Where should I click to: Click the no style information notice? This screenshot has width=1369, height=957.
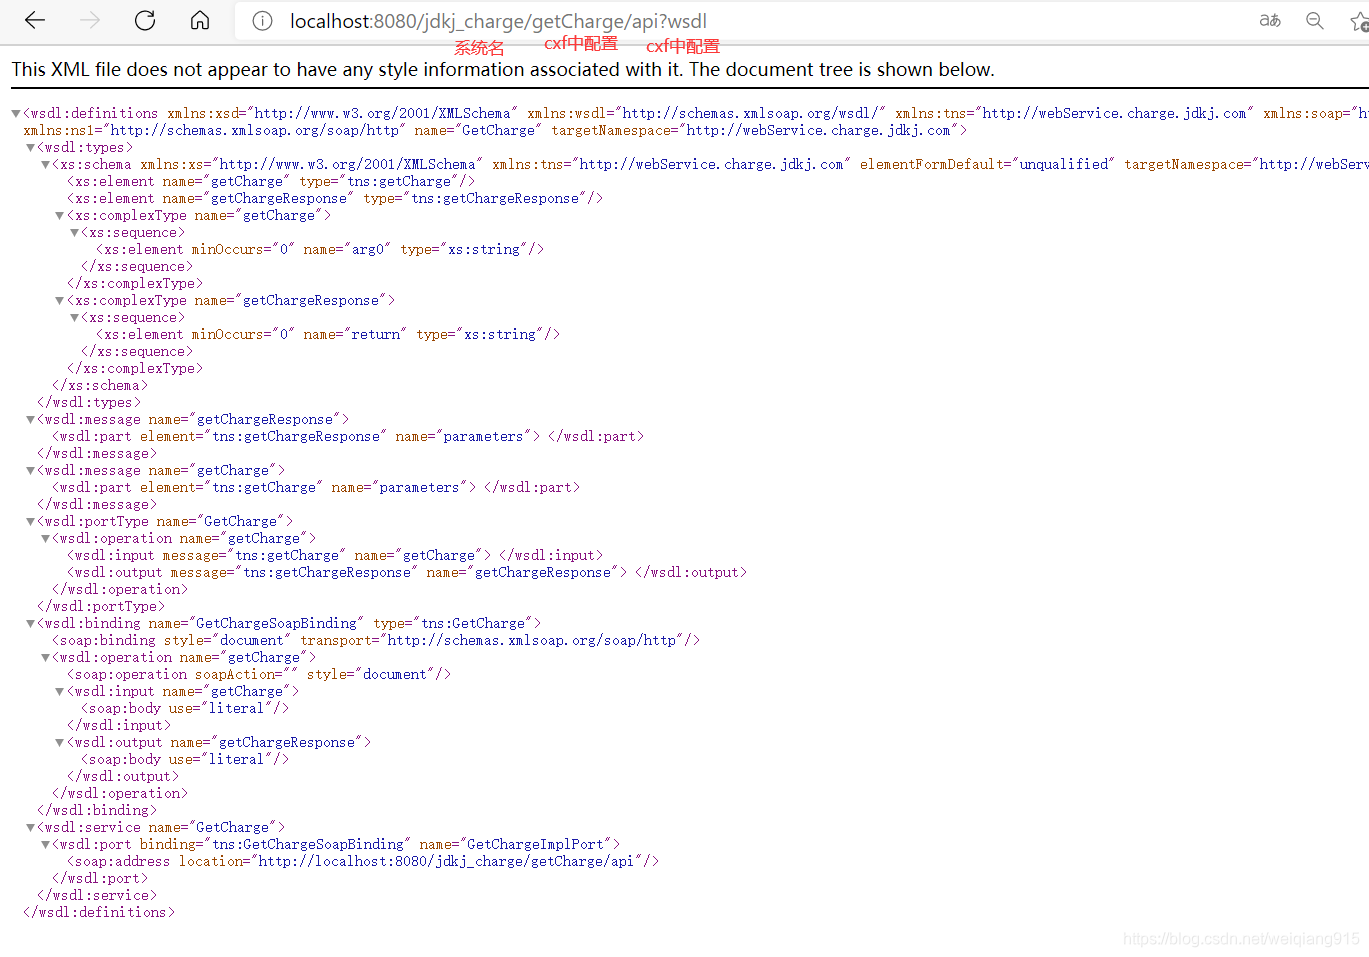pos(503,69)
